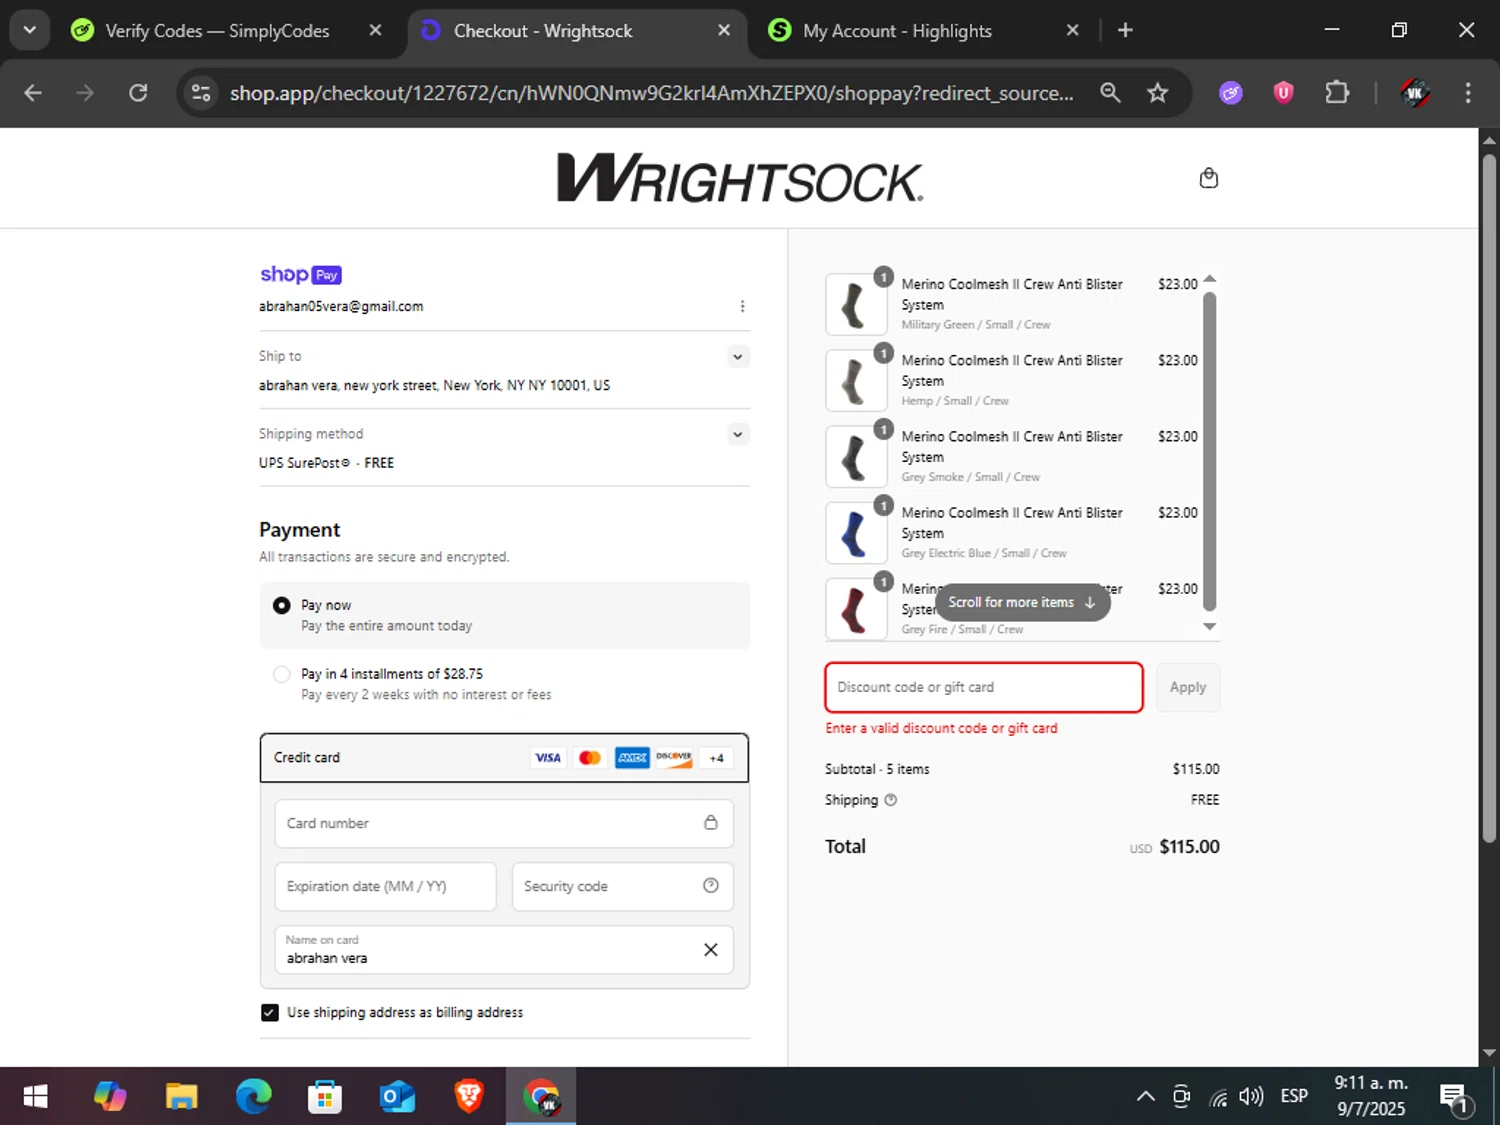Open the browser profile avatar
Screen dimensions: 1500x1125
pyautogui.click(x=1414, y=93)
